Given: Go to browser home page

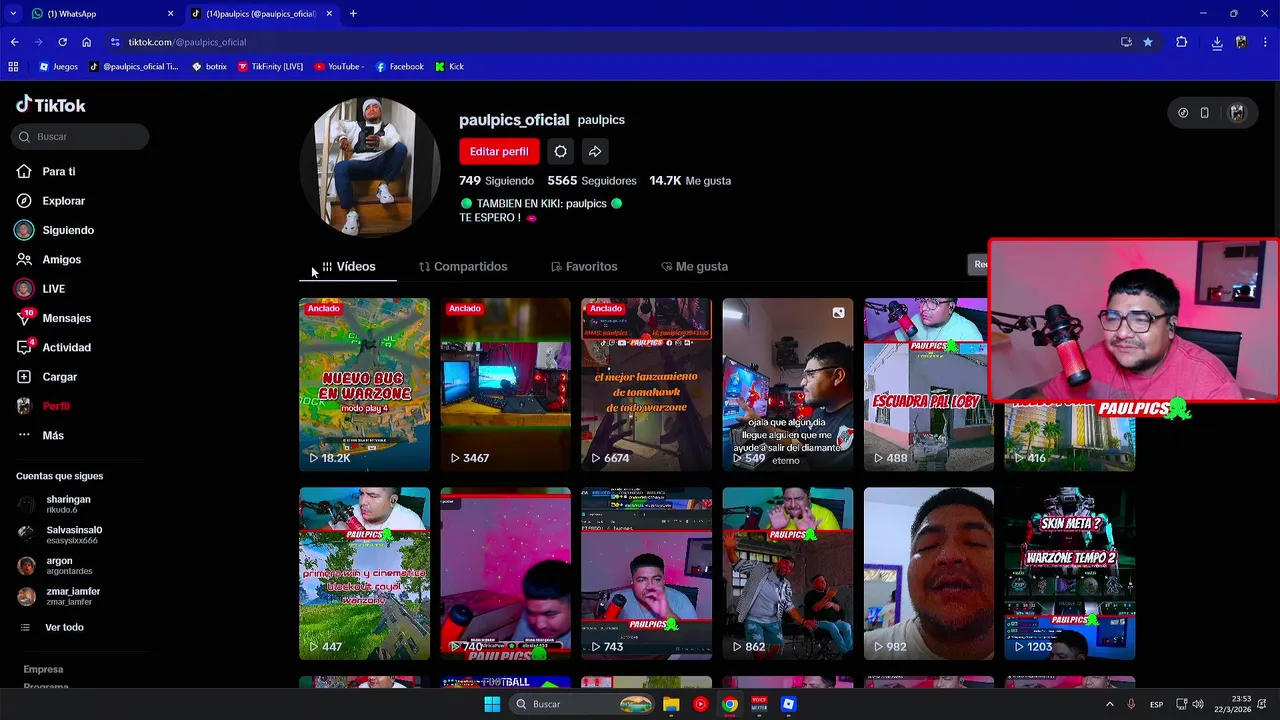Looking at the screenshot, I should click(86, 42).
